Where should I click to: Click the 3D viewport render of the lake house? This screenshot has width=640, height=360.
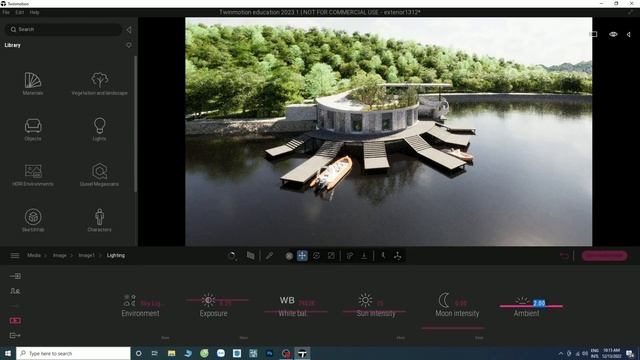pos(389,131)
